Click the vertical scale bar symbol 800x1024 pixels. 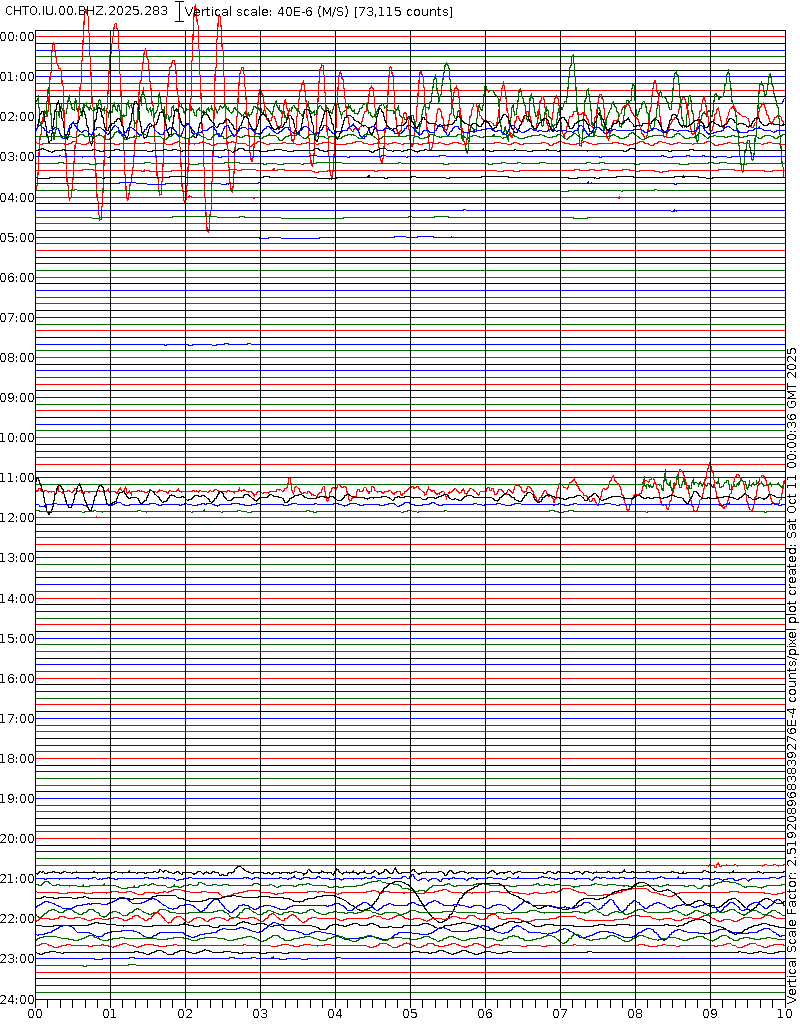(179, 11)
